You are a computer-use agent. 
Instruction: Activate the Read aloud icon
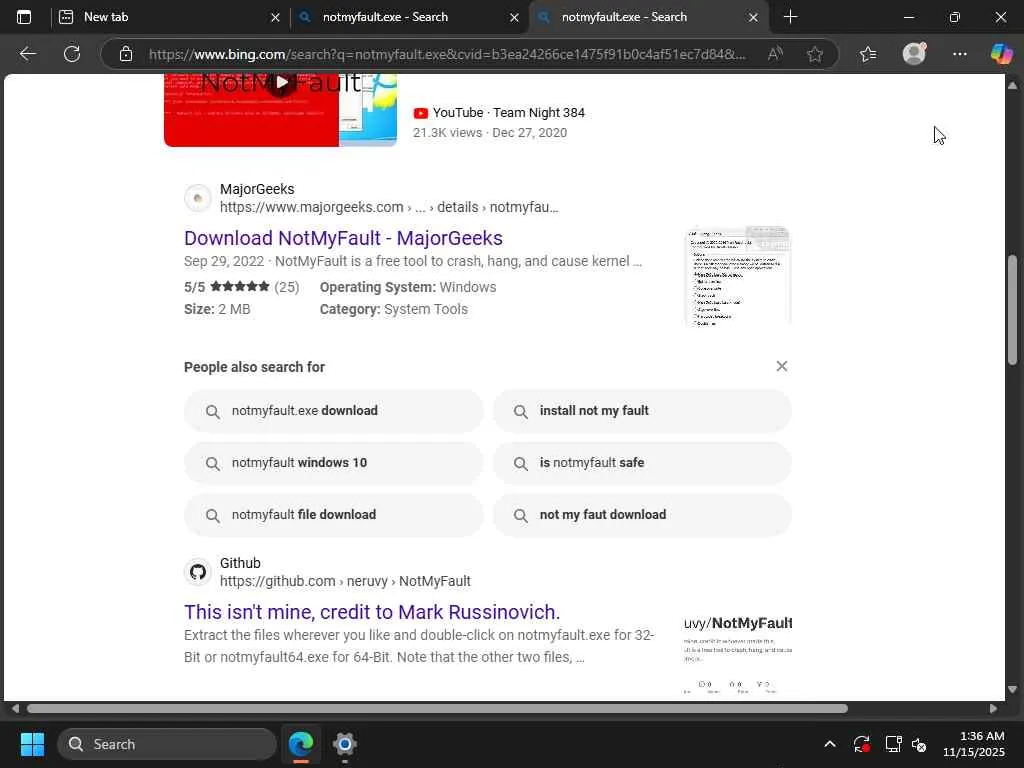tap(775, 54)
